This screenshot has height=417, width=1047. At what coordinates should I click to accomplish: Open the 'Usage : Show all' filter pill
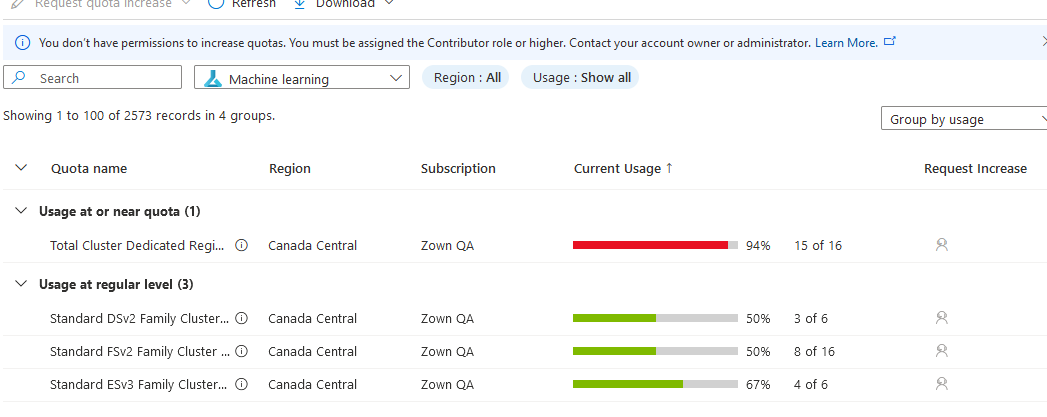point(580,77)
